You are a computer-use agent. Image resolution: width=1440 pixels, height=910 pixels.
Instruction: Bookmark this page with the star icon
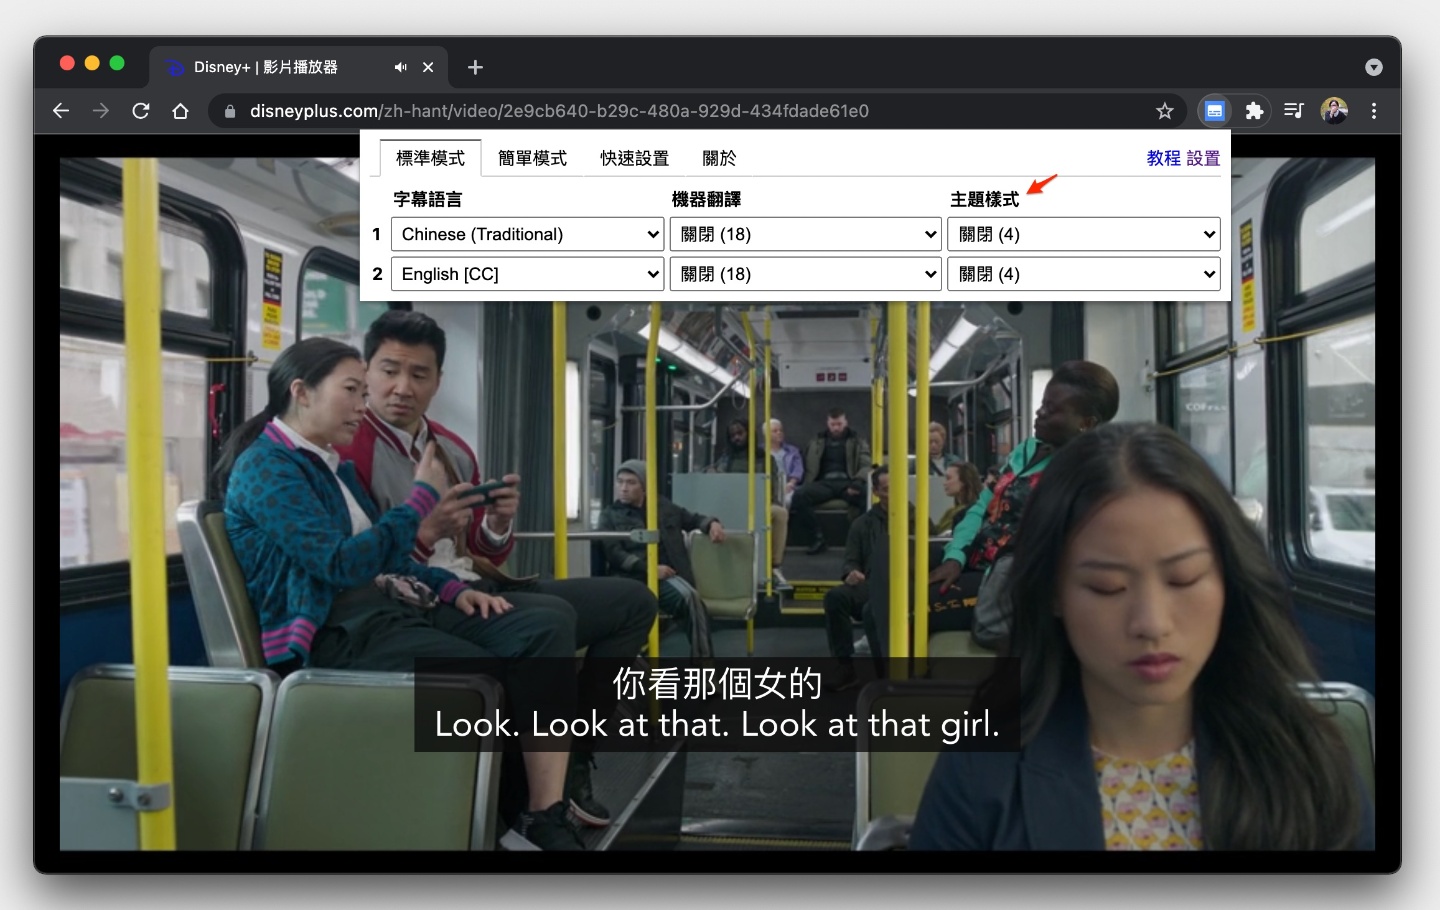point(1165,111)
